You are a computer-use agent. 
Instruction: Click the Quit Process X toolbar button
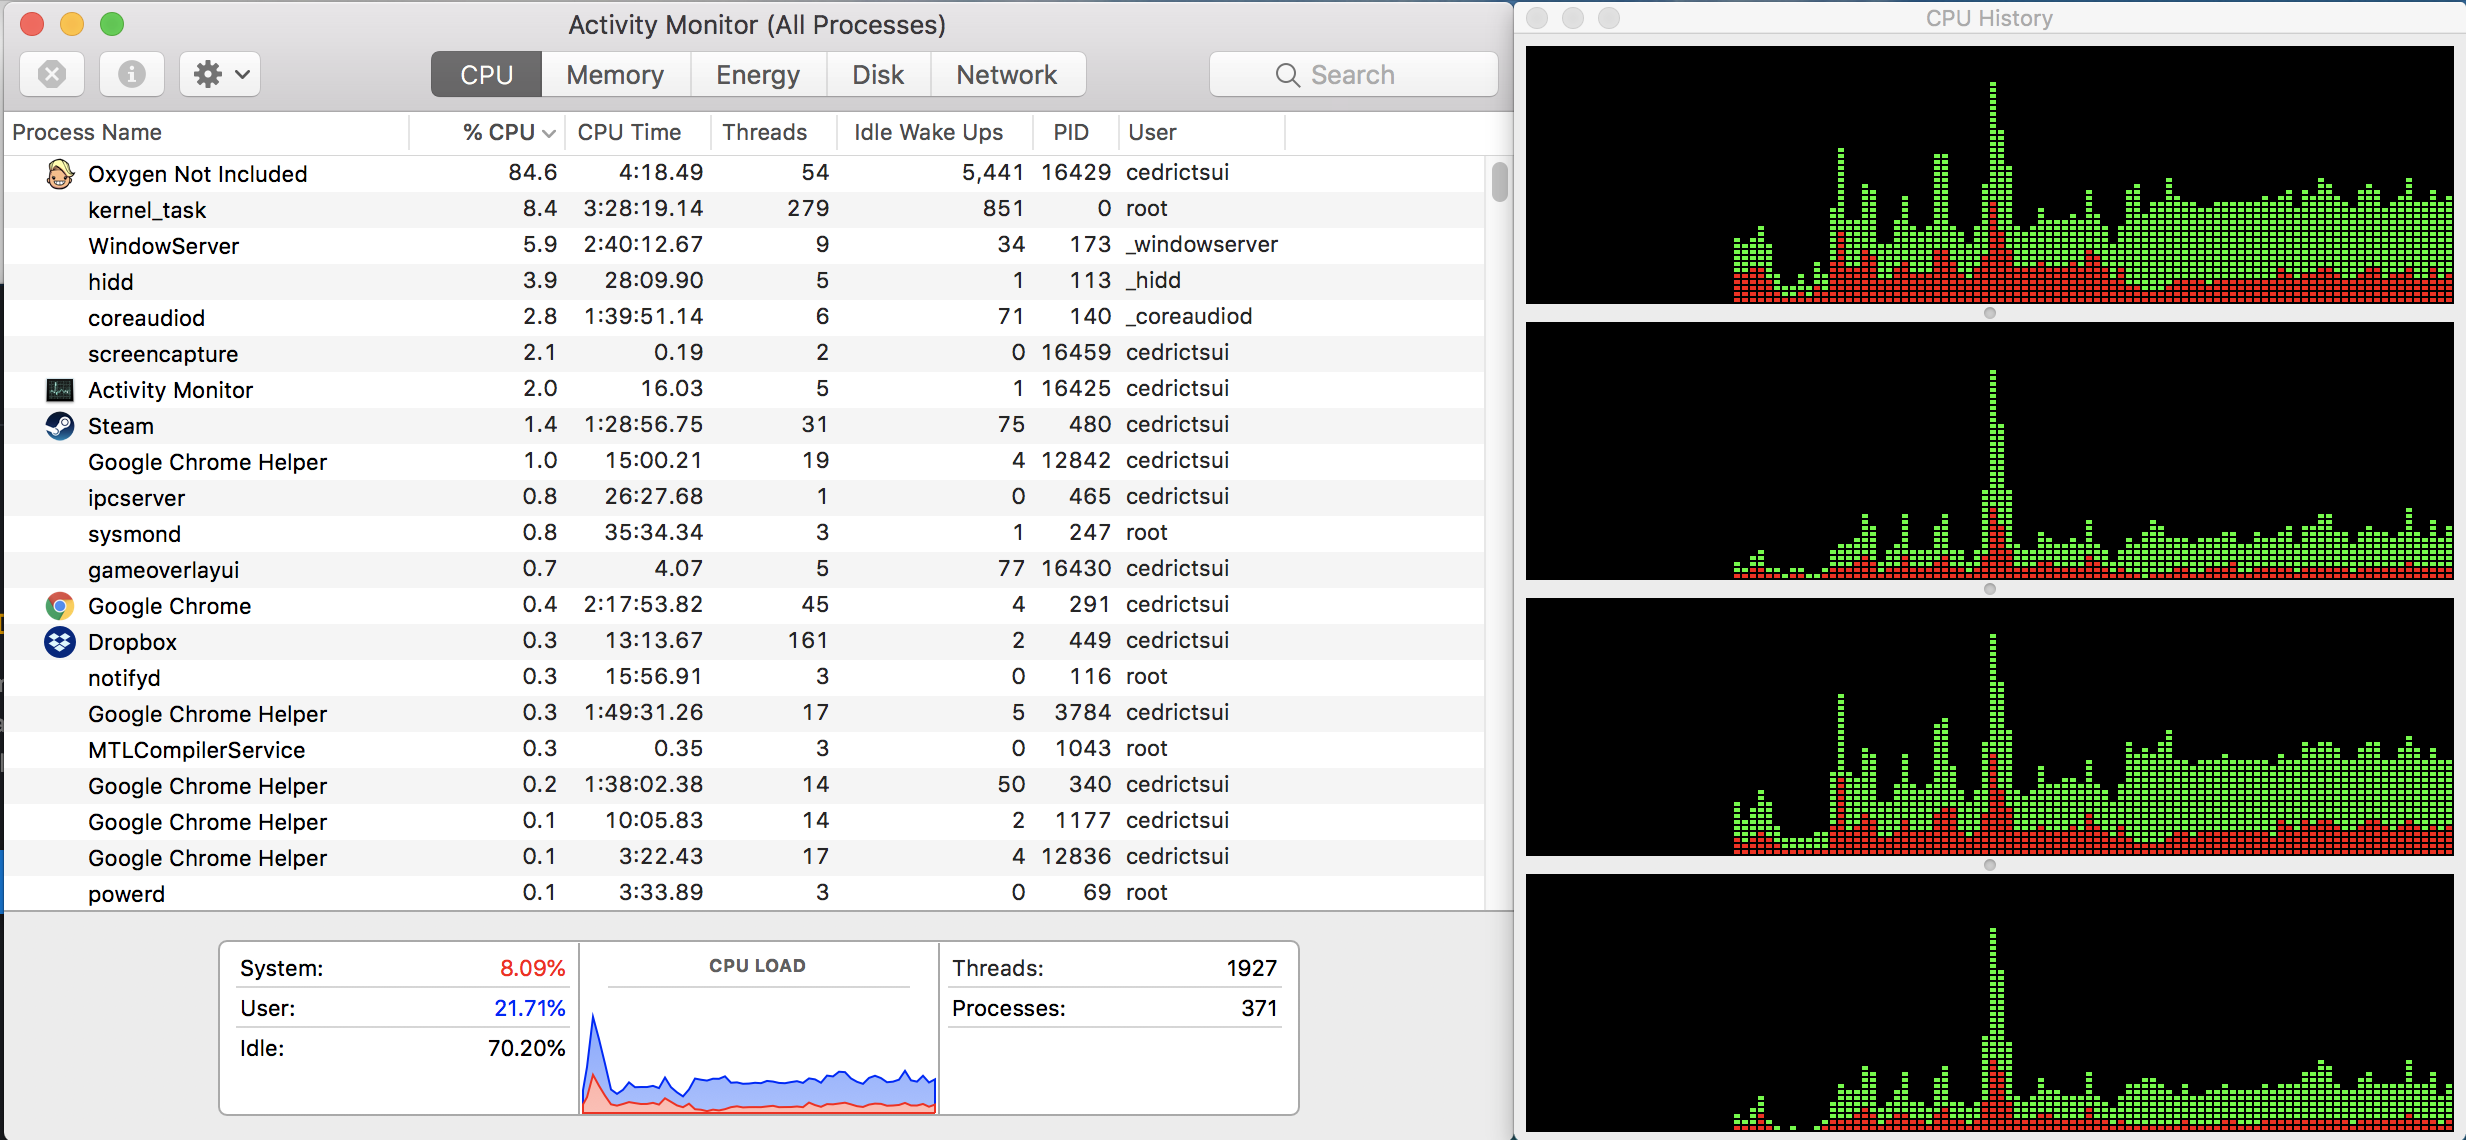pyautogui.click(x=52, y=74)
